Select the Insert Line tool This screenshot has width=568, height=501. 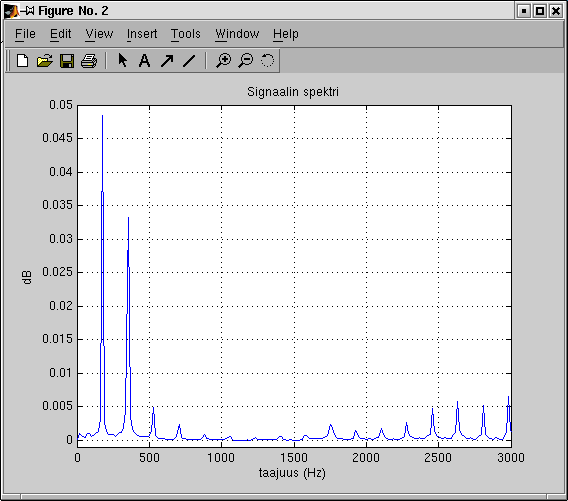pos(189,60)
